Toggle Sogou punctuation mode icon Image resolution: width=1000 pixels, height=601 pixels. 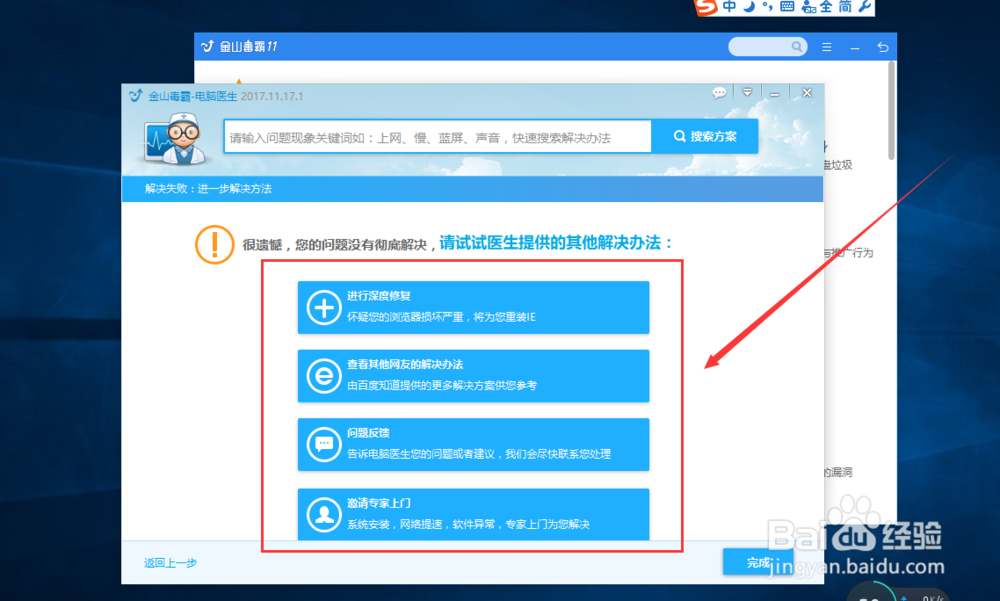767,6
